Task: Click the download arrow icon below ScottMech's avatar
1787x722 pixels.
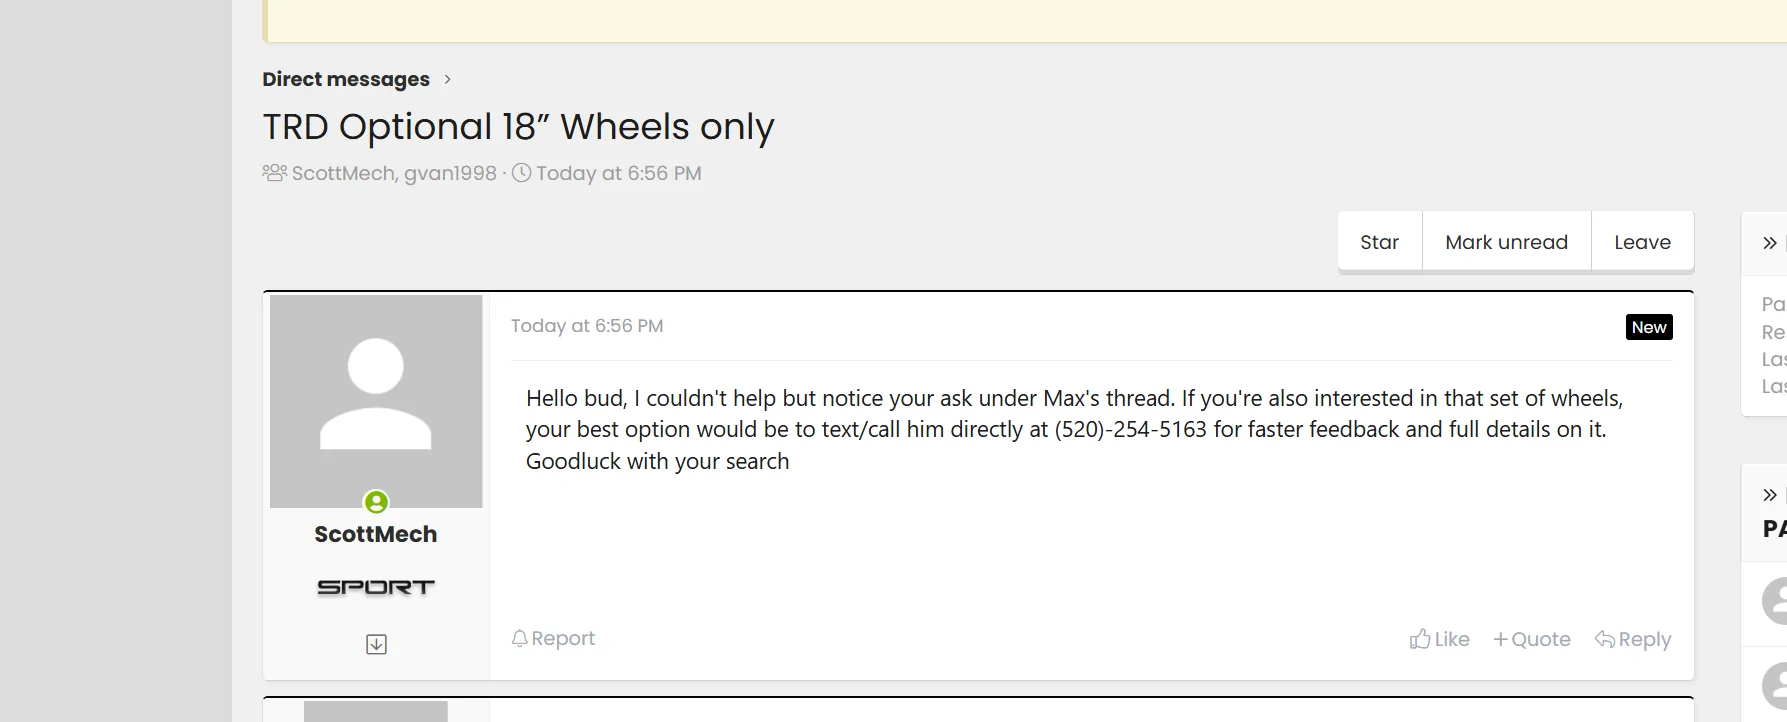Action: [x=376, y=644]
